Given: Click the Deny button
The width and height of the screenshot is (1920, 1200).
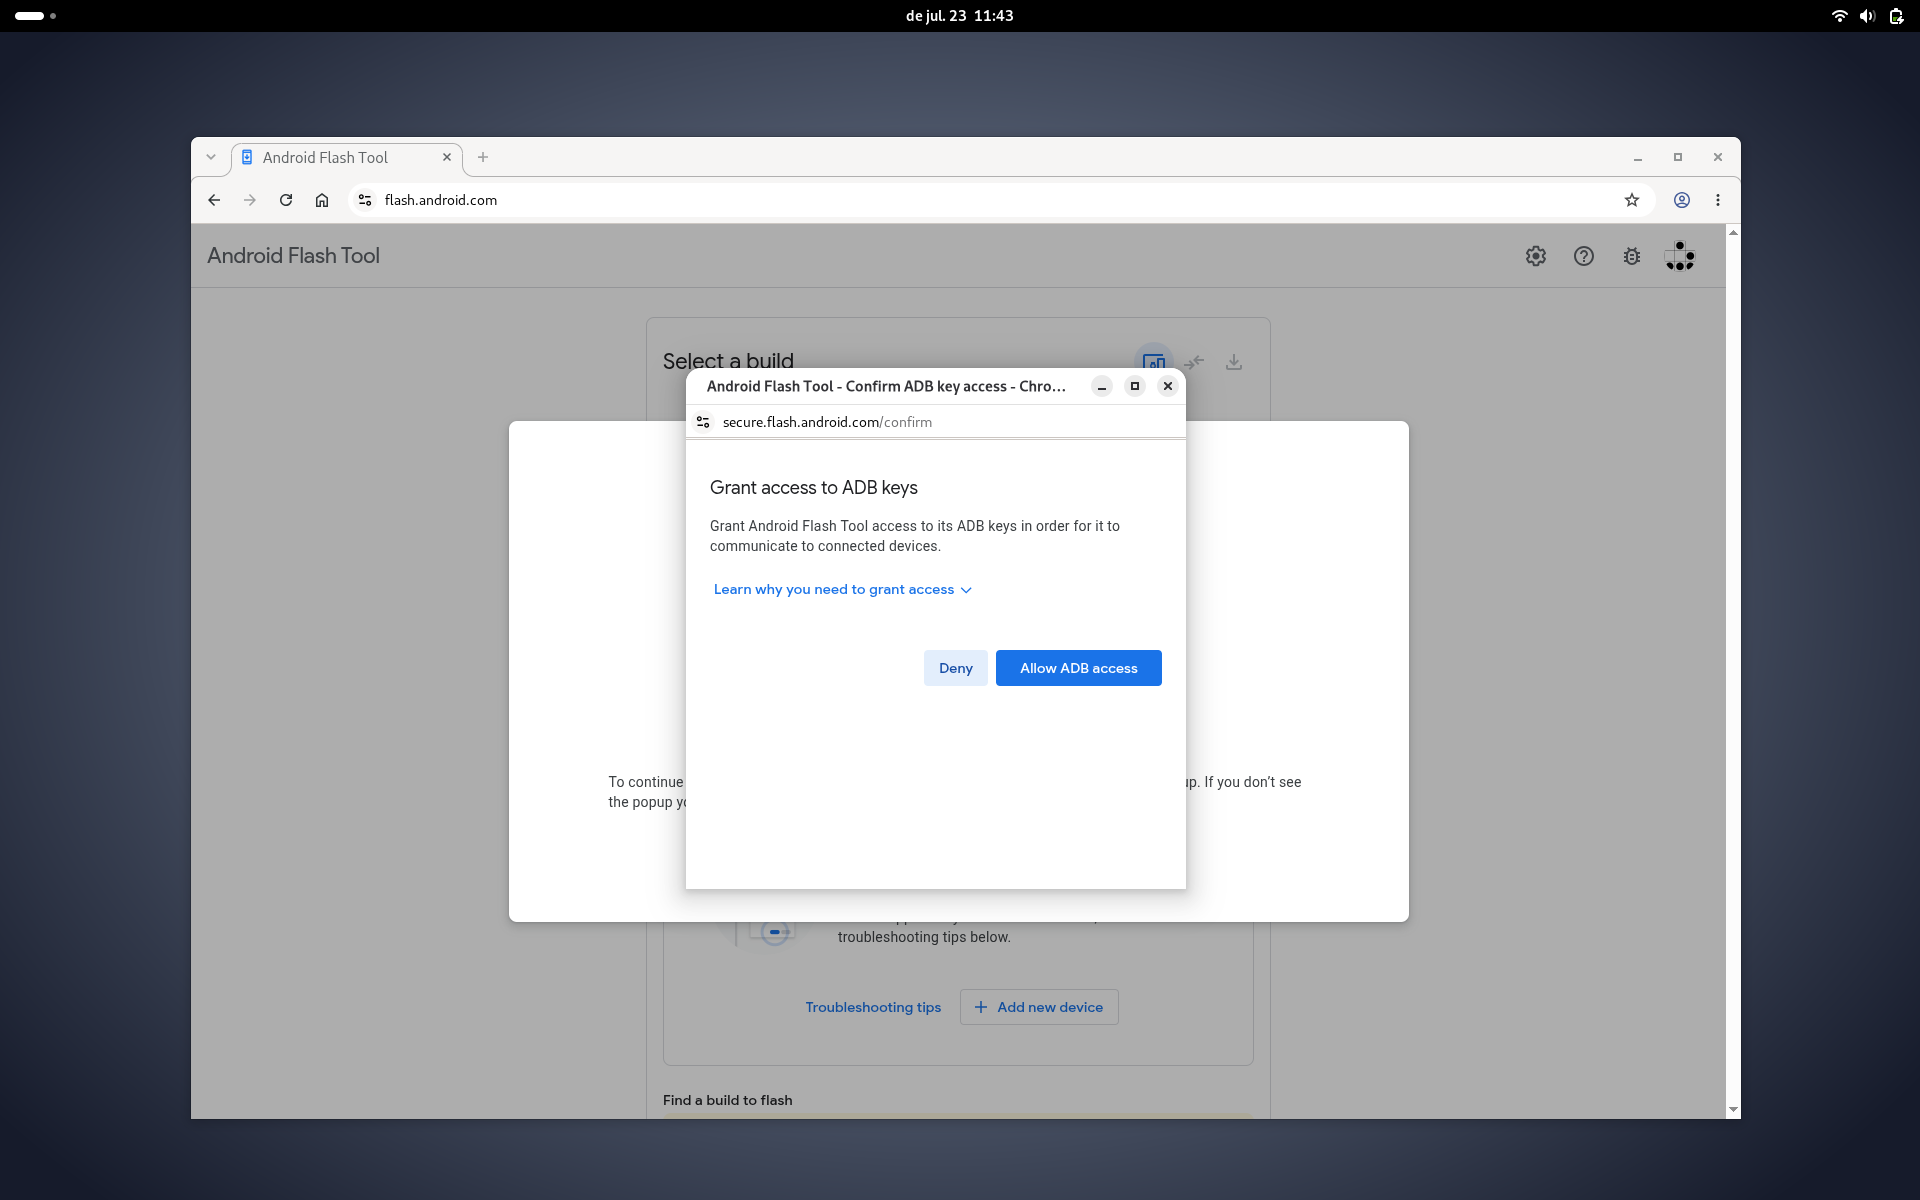Looking at the screenshot, I should tap(955, 668).
